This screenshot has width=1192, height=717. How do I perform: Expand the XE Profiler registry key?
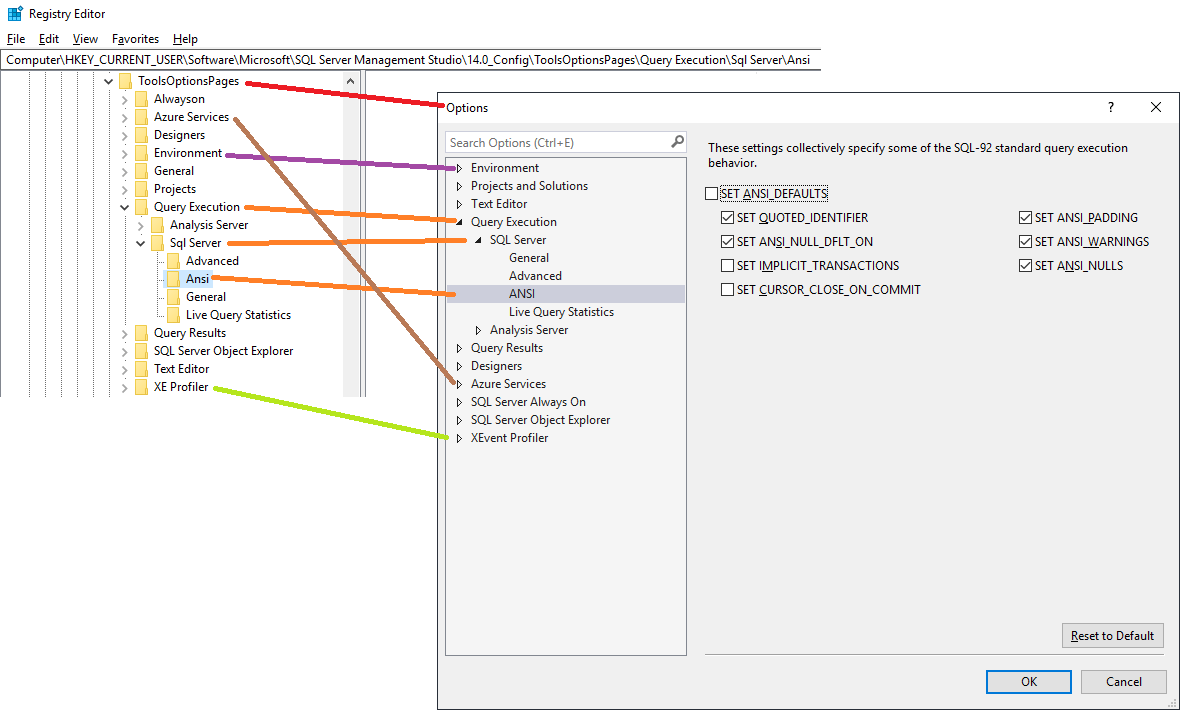coord(125,387)
